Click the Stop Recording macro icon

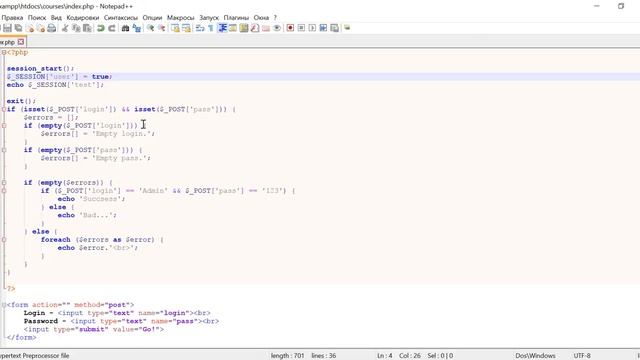(301, 28)
